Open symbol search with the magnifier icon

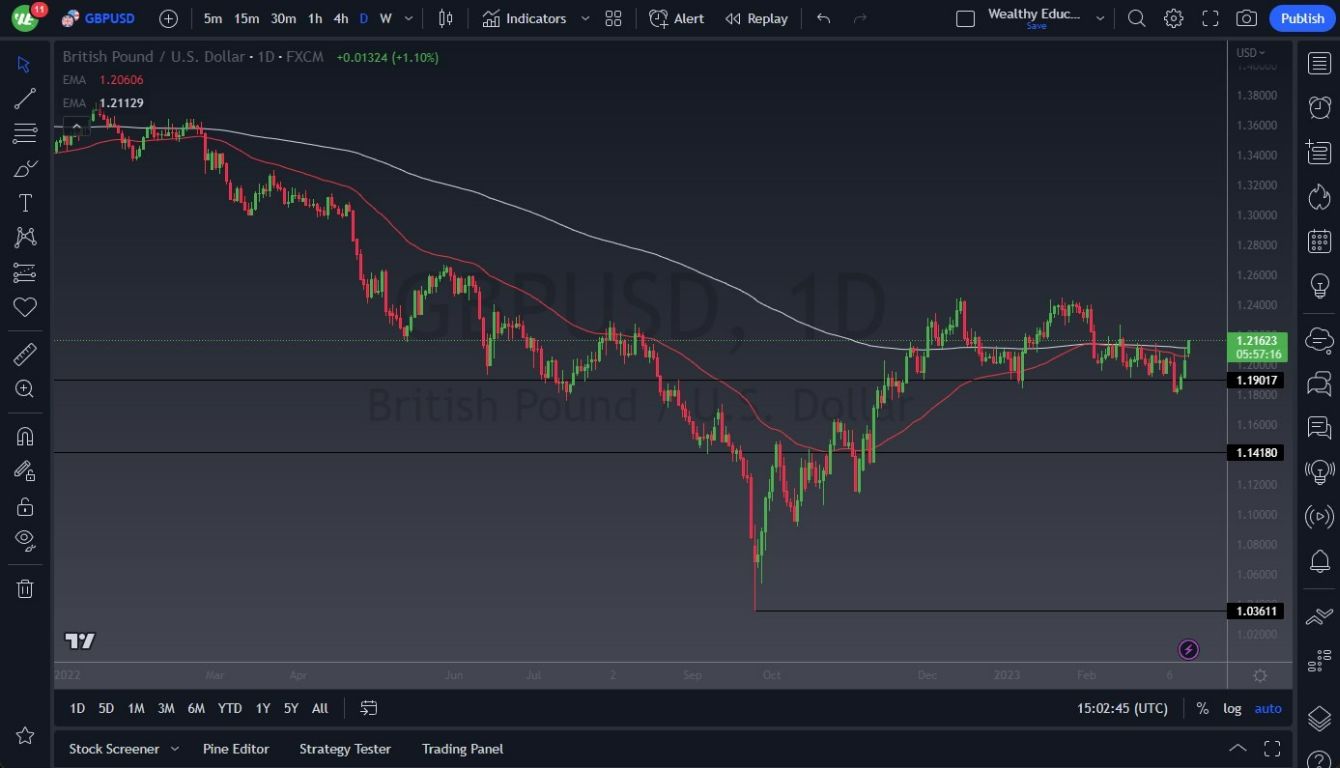point(1136,17)
